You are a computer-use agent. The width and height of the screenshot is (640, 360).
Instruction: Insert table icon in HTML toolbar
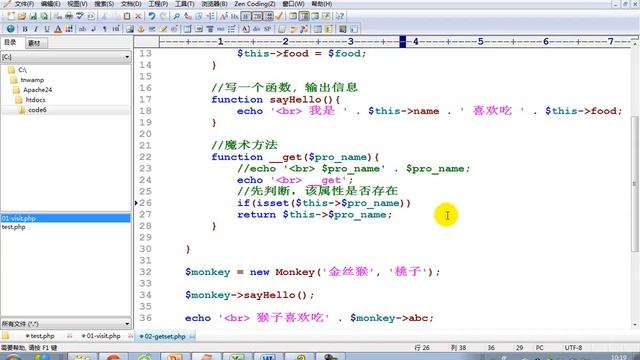[x=187, y=29]
